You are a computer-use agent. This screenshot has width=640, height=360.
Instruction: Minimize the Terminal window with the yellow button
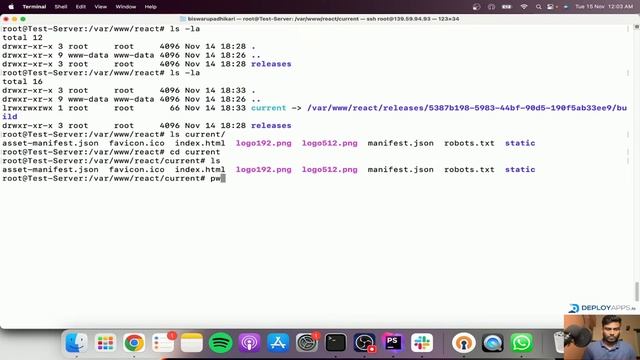tap(14, 19)
